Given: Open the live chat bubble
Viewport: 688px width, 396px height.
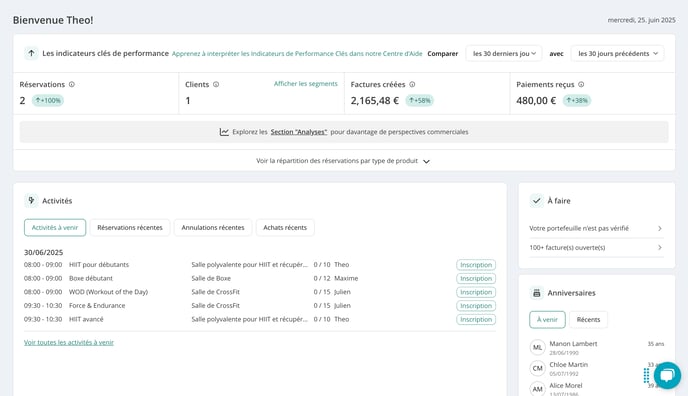Looking at the screenshot, I should tap(667, 375).
